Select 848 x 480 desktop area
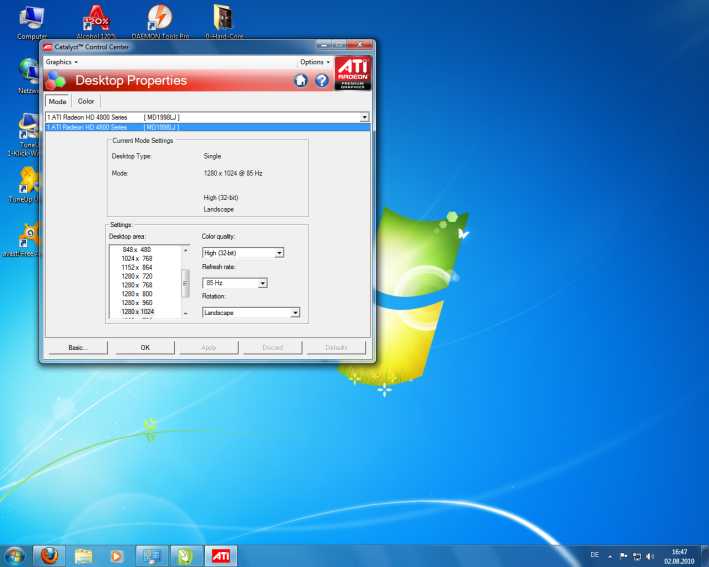The image size is (709, 567). point(137,250)
